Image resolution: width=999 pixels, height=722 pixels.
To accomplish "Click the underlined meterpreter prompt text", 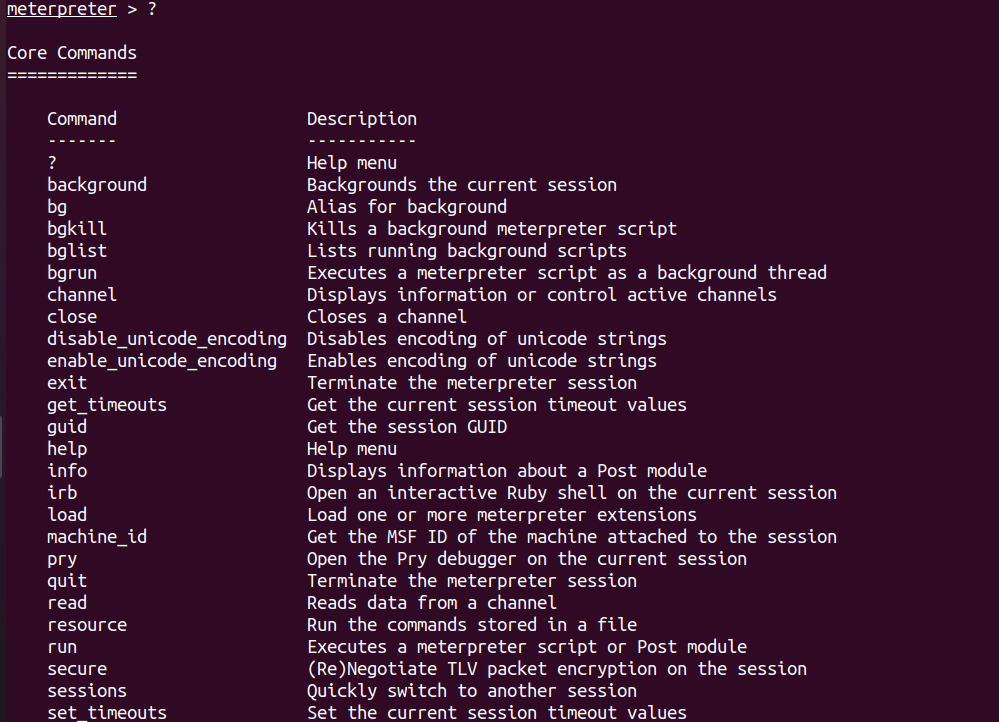I will click(62, 10).
